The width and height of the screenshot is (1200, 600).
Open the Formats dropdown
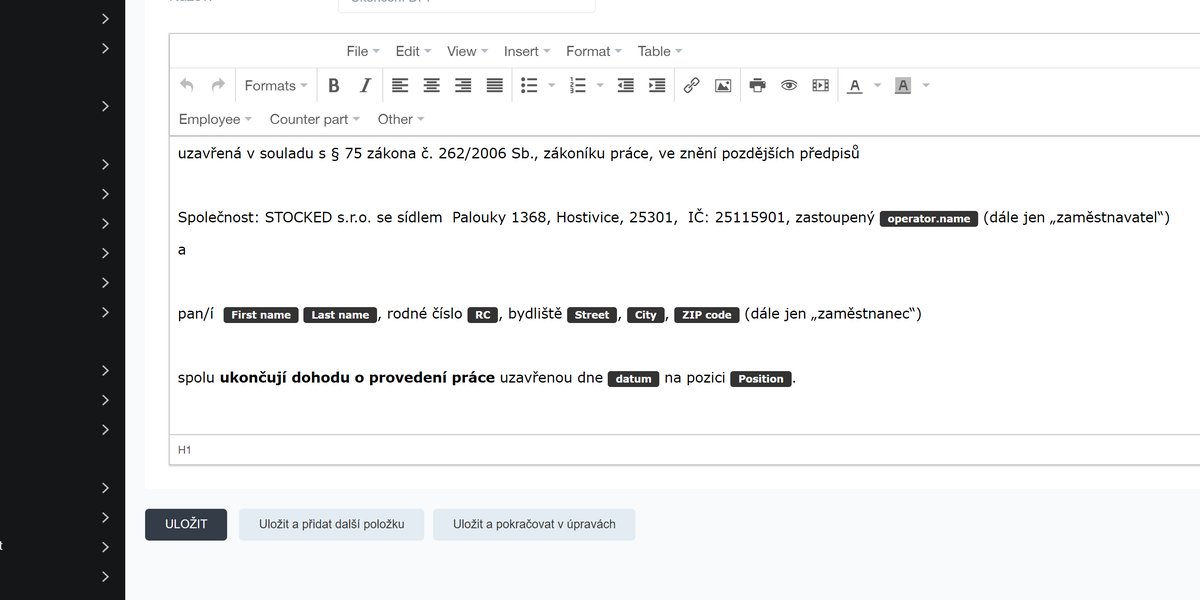(x=277, y=86)
